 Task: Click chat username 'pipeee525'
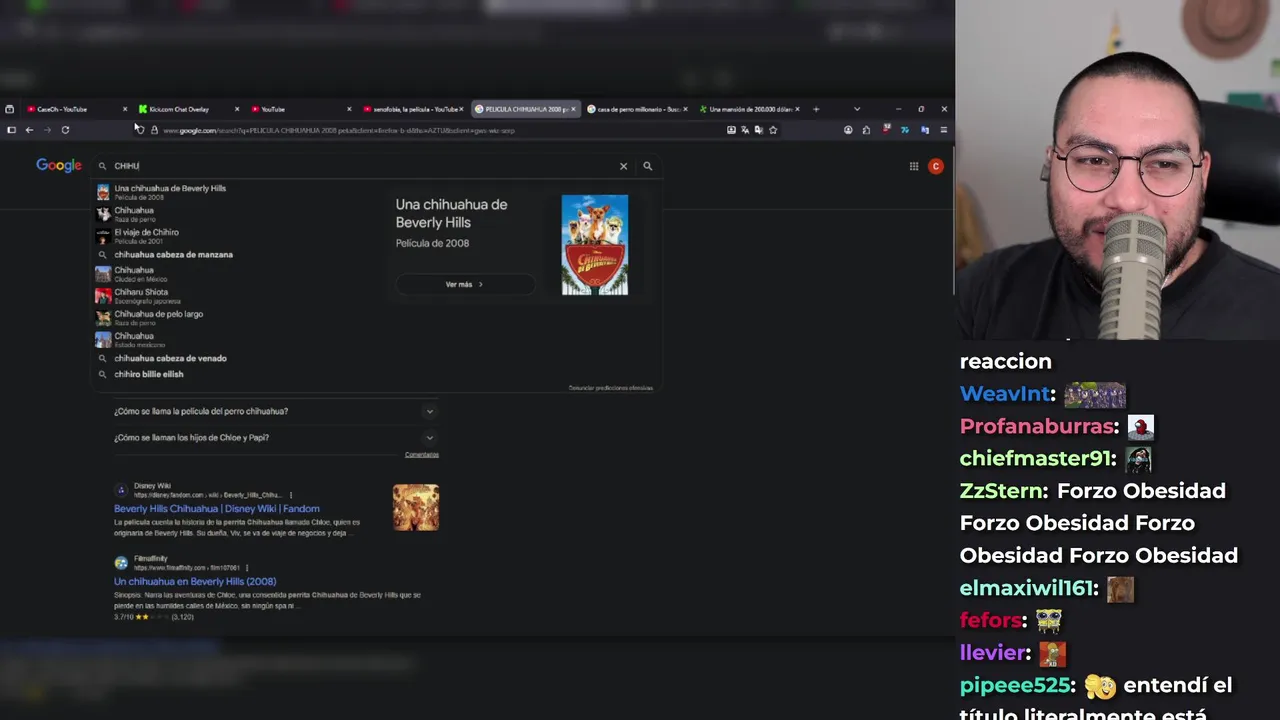pyautogui.click(x=1014, y=685)
